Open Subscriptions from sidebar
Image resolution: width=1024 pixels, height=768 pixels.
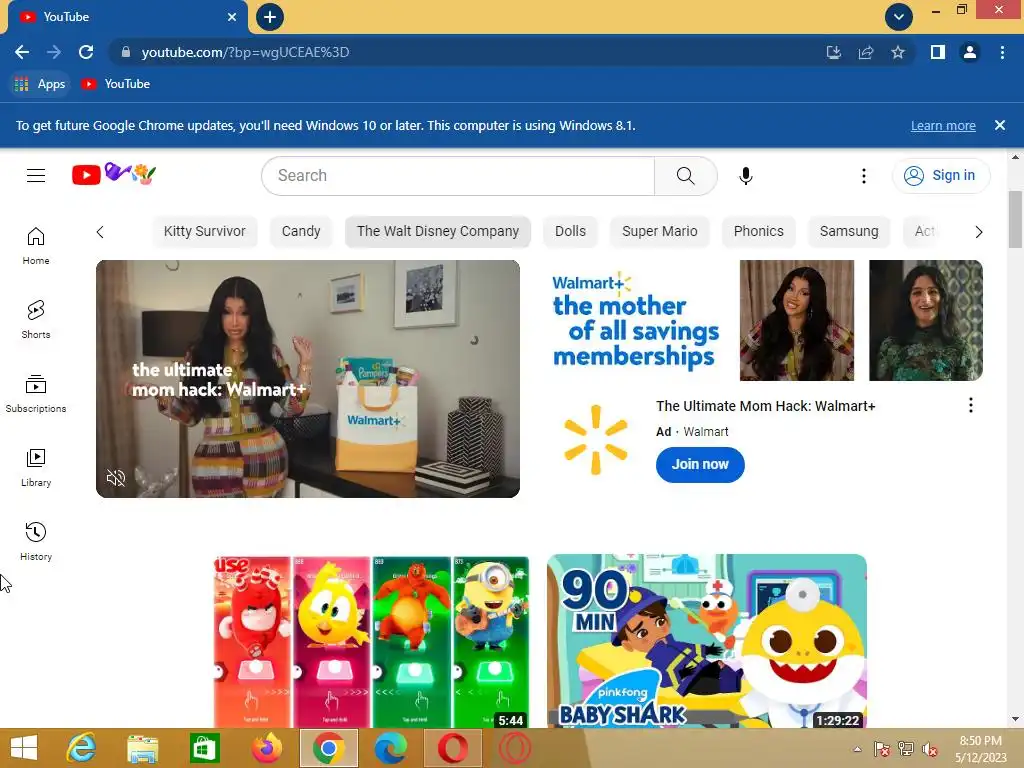click(36, 394)
